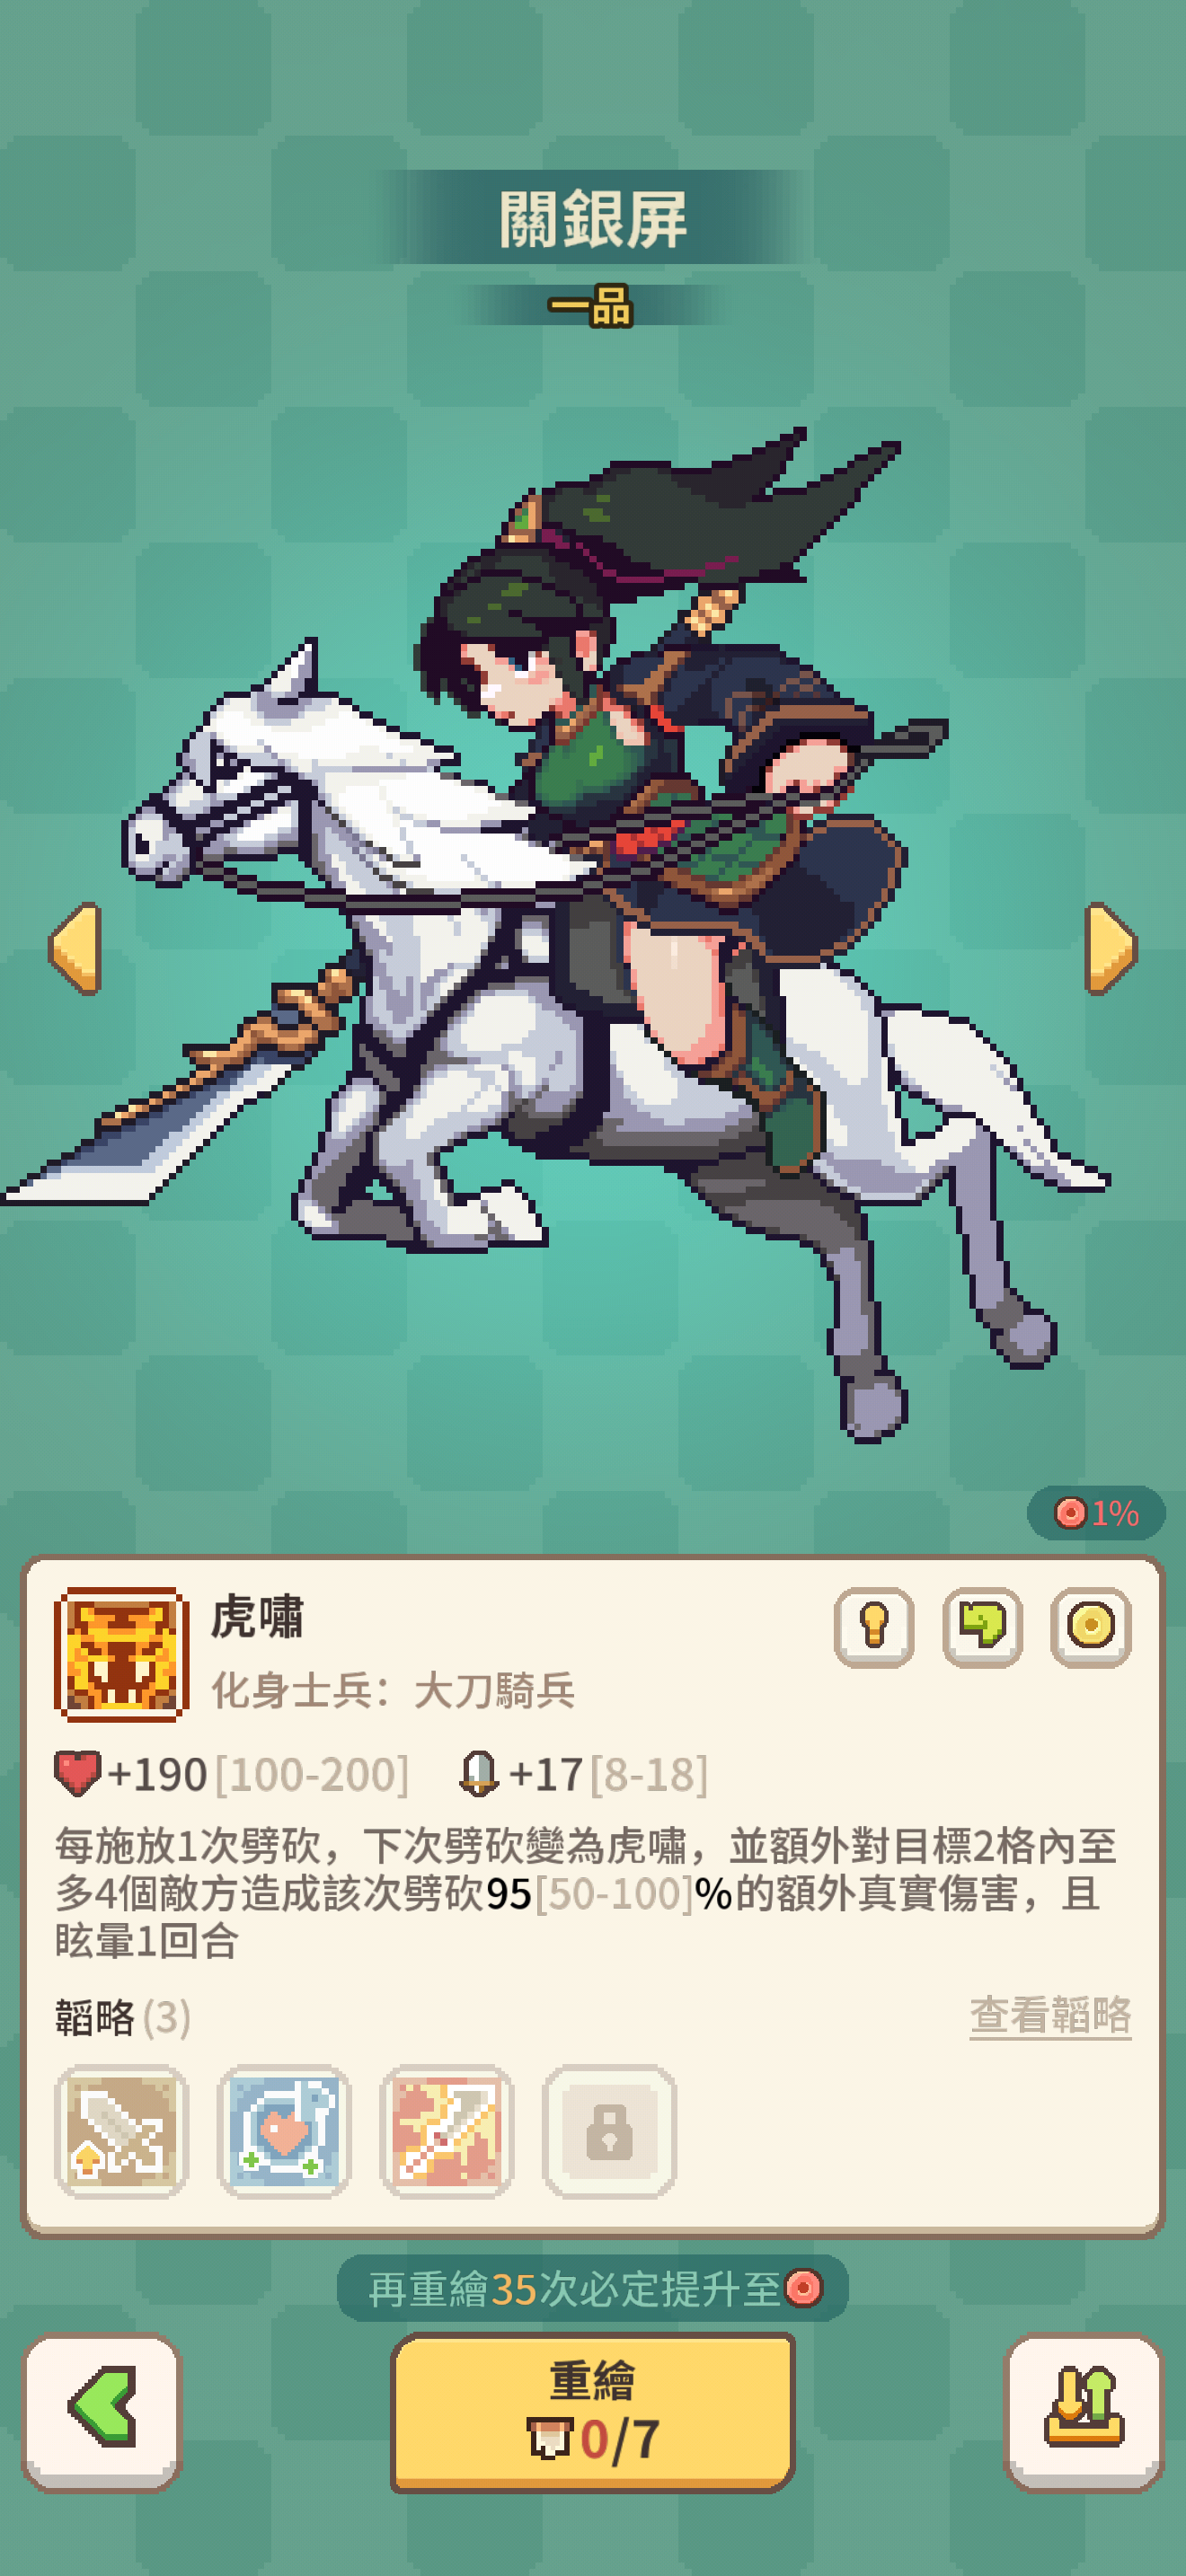The width and height of the screenshot is (1186, 2576).
Task: Tap the 再重繪35次 guarantee banner
Action: [593, 2287]
